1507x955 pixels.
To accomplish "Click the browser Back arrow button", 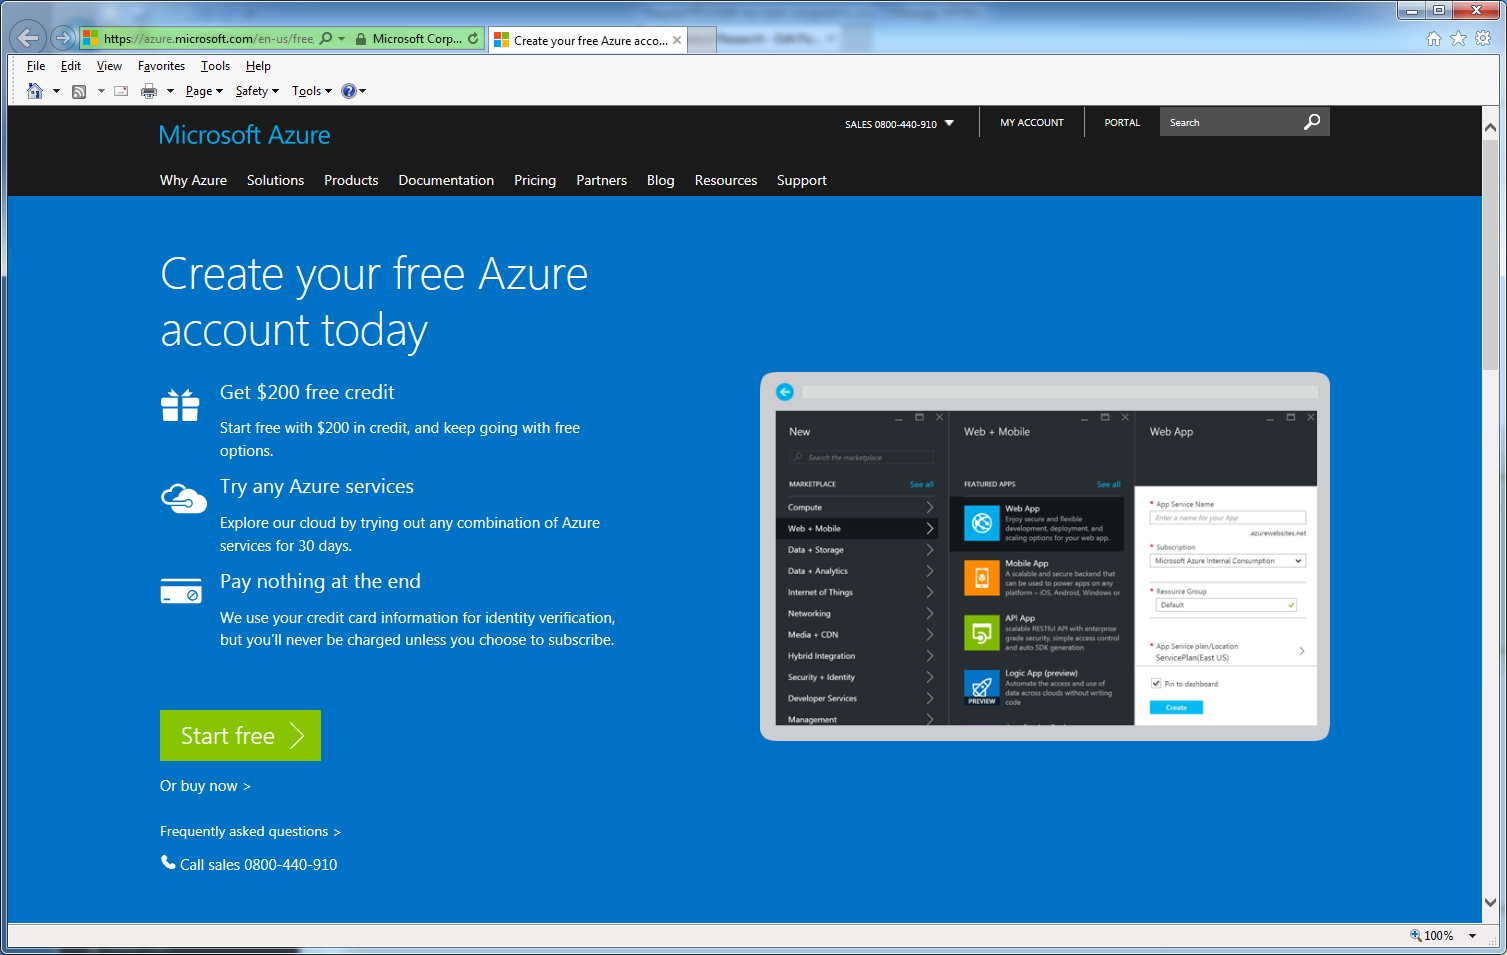I will (28, 38).
